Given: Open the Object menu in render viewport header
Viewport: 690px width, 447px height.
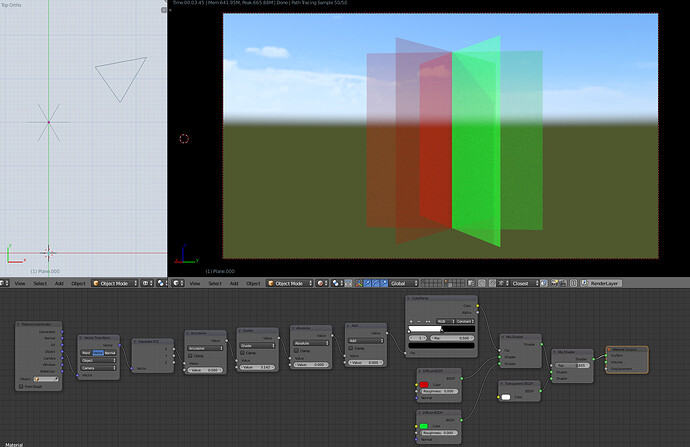Looking at the screenshot, I should 253,283.
